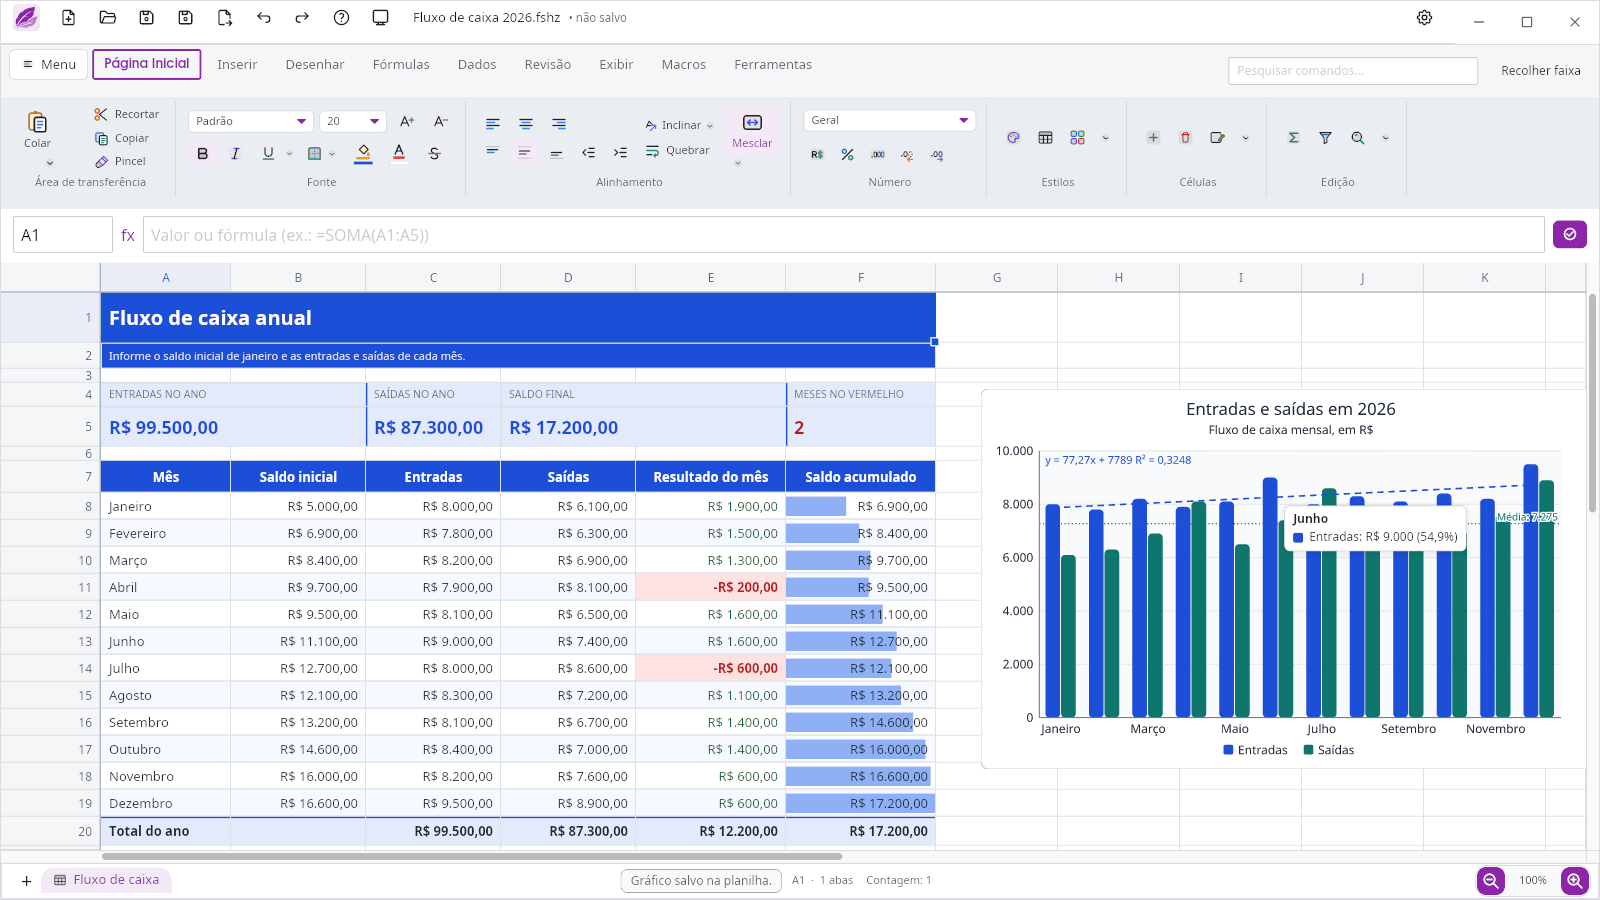Click the green plus insert cells icon
Screen dimensions: 1600x900
pyautogui.click(x=1153, y=138)
